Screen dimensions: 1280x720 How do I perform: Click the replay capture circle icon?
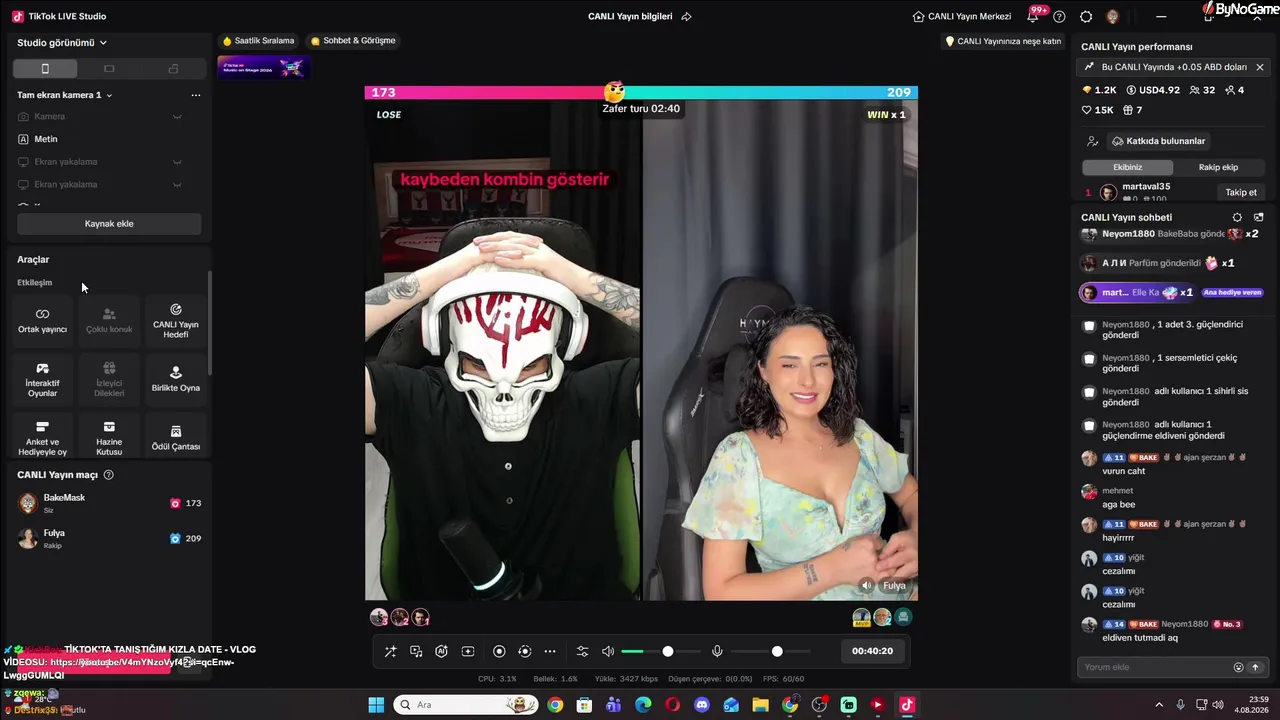tap(524, 651)
